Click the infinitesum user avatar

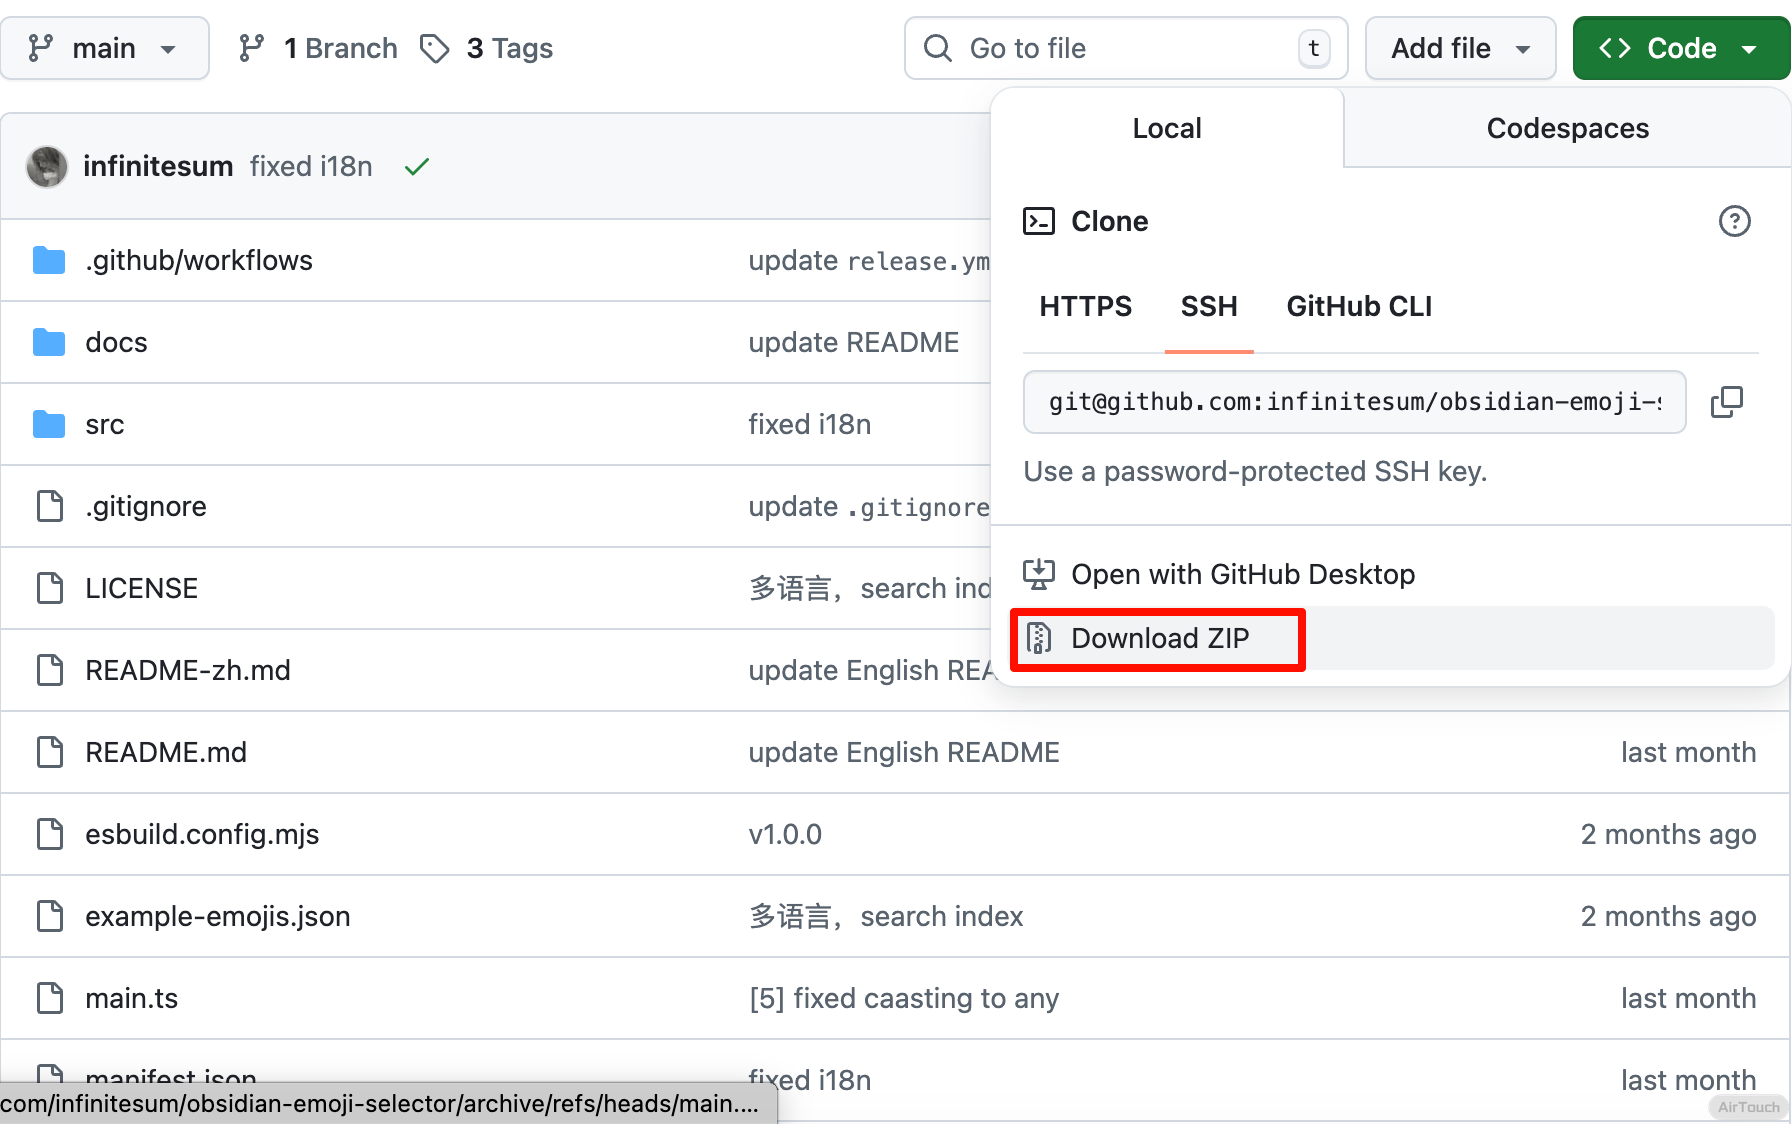47,166
